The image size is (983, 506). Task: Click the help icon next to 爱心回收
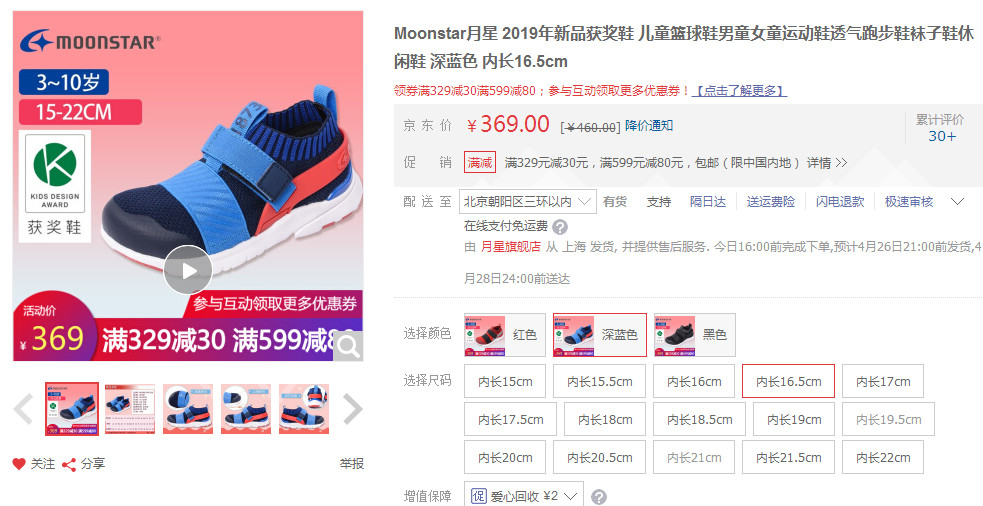(599, 497)
